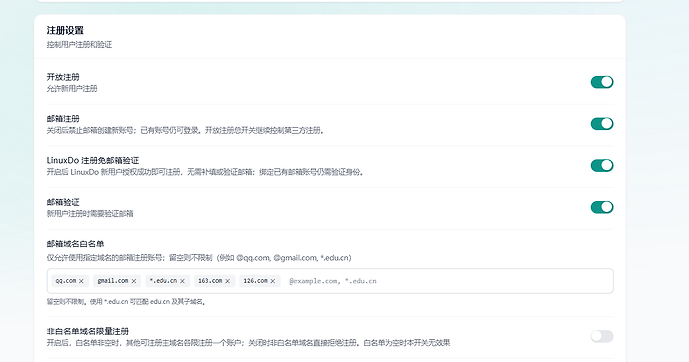Toggle LinuxDo 注册免邮箱验证 switch

tap(602, 166)
